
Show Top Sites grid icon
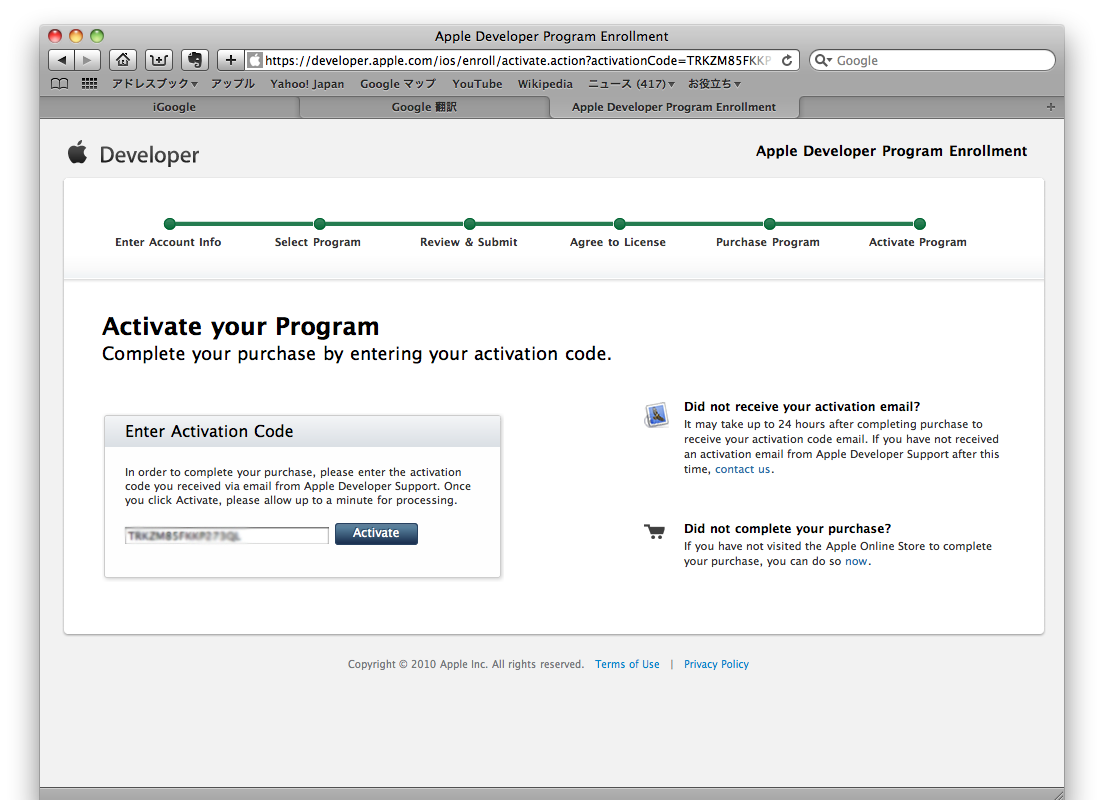coord(90,84)
